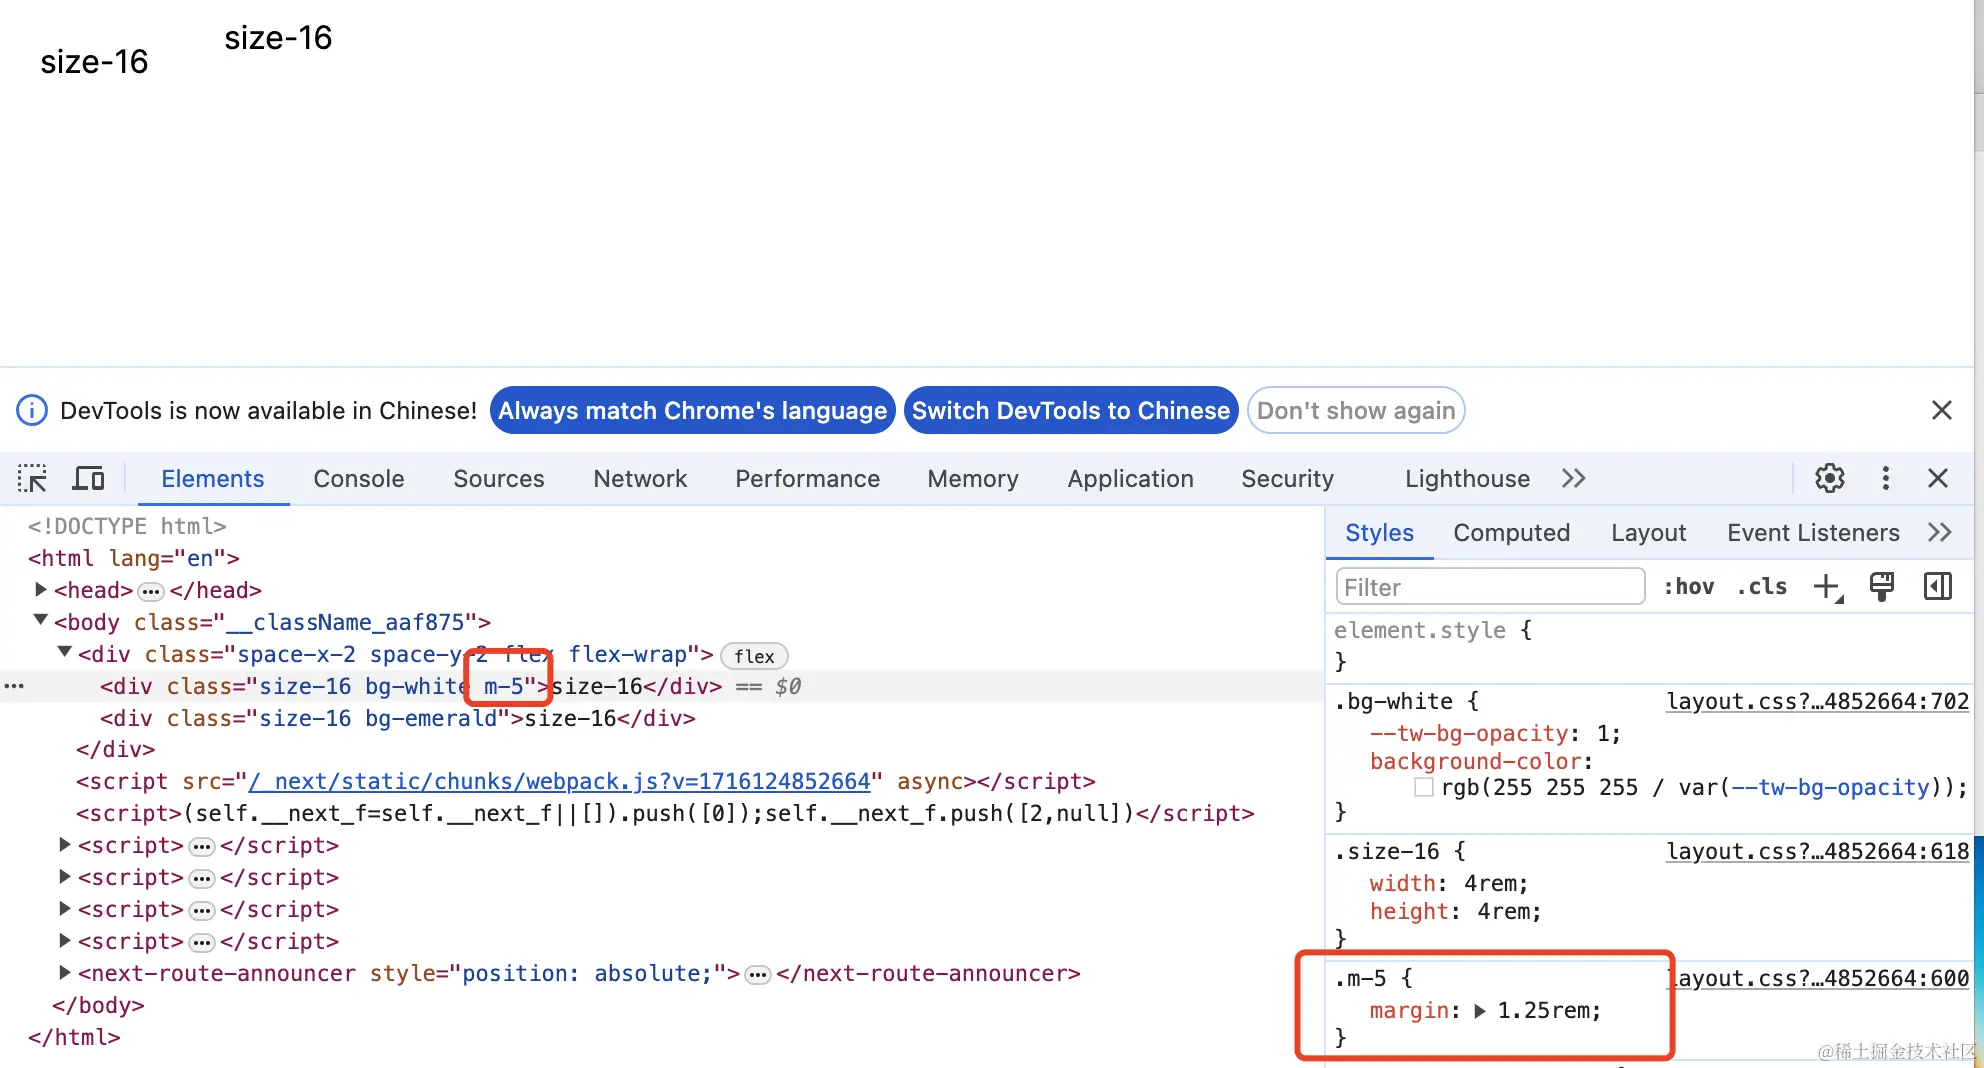Viewport: 1984px width, 1068px height.
Task: Expand the first collapsed script node
Action: click(x=65, y=844)
